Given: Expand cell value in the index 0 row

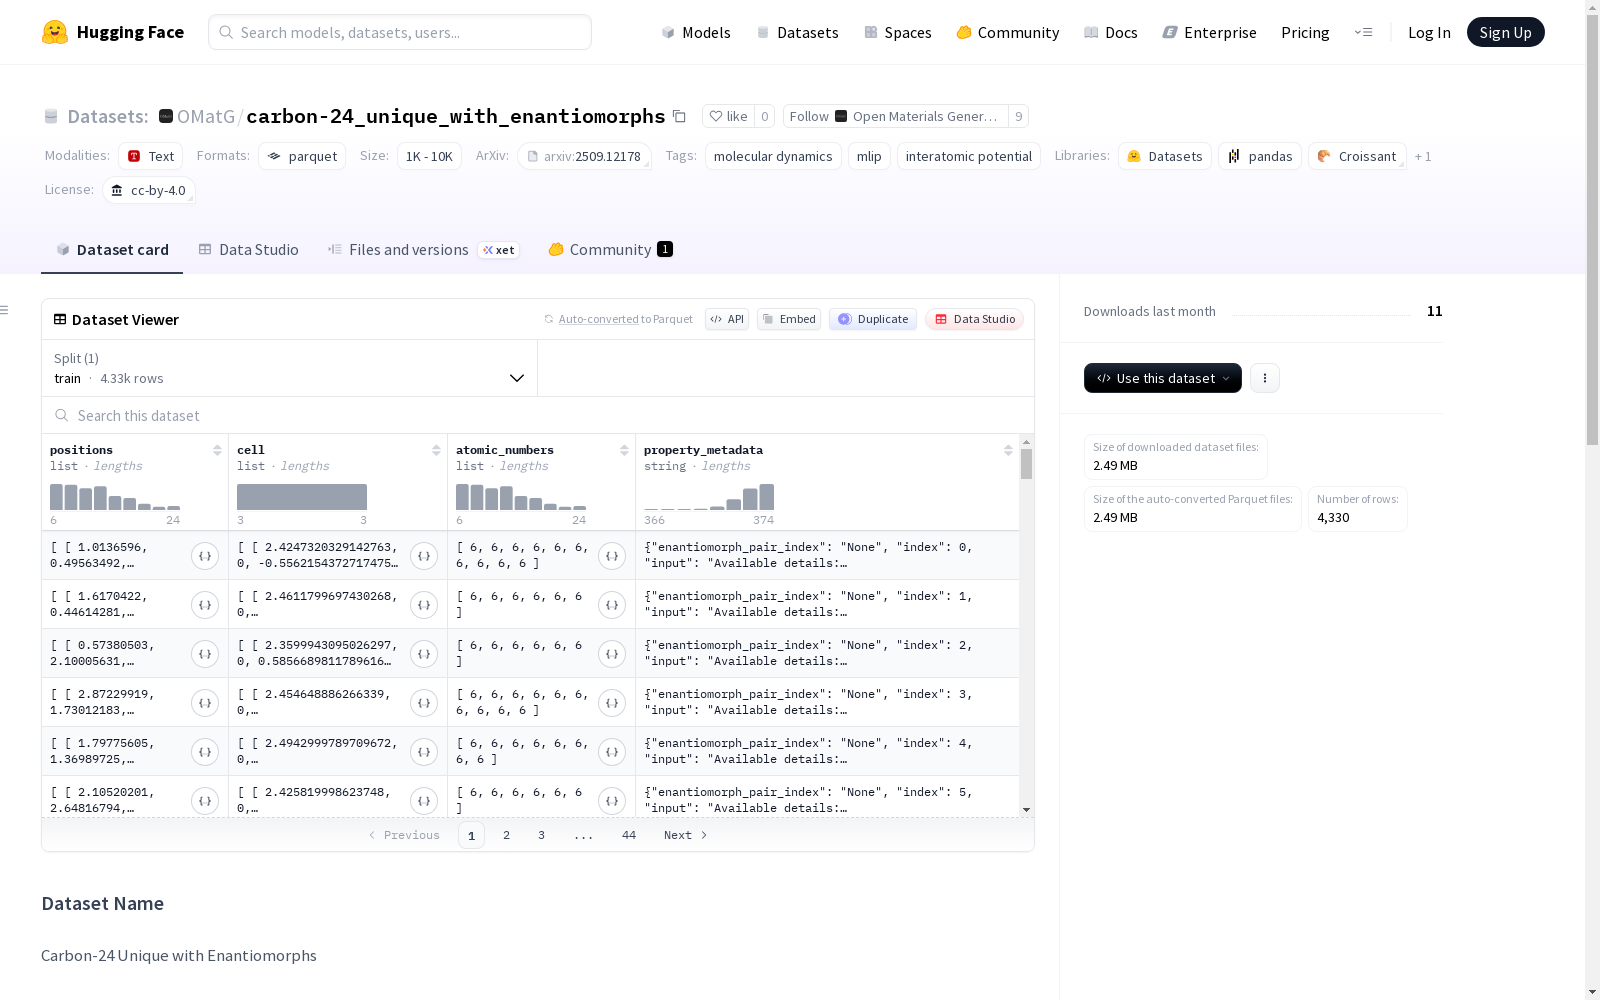Looking at the screenshot, I should coord(424,556).
